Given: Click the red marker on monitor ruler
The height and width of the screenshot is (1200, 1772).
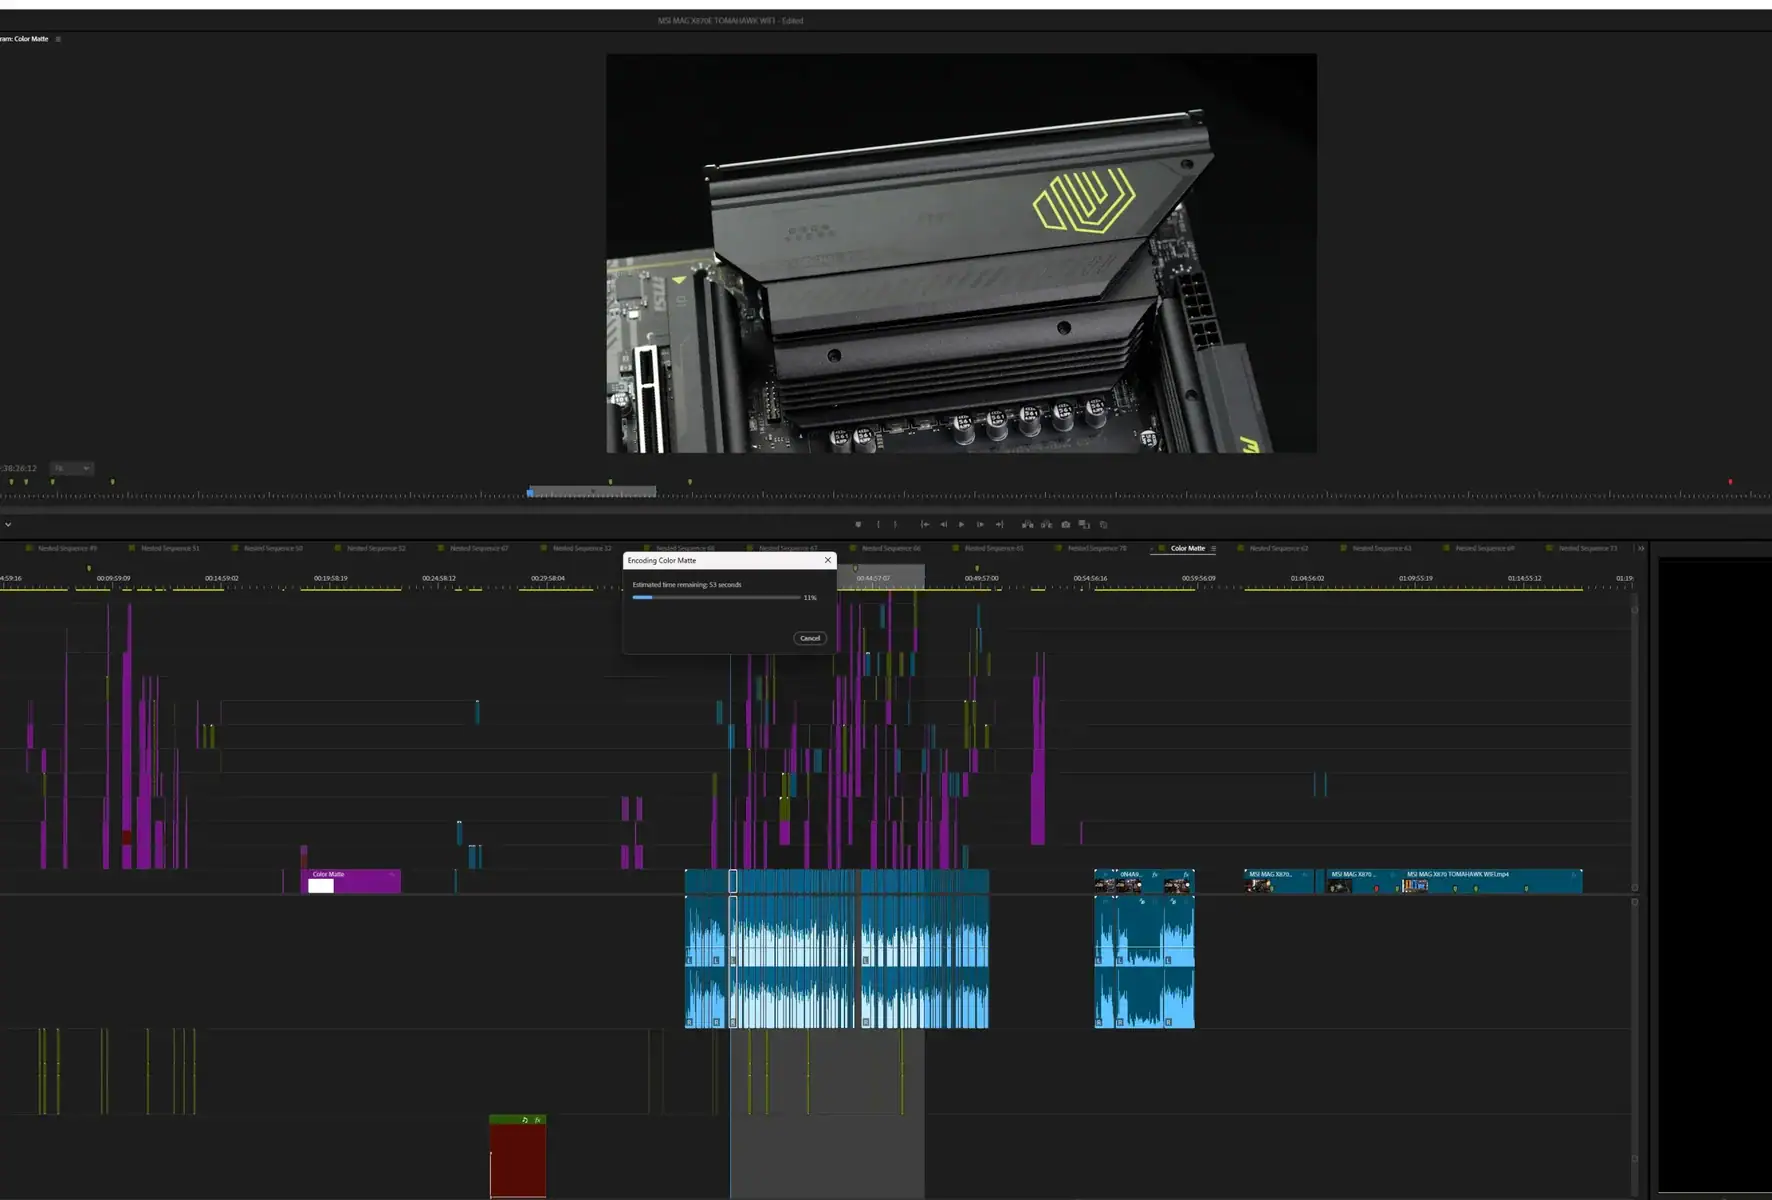Looking at the screenshot, I should pos(1730,482).
